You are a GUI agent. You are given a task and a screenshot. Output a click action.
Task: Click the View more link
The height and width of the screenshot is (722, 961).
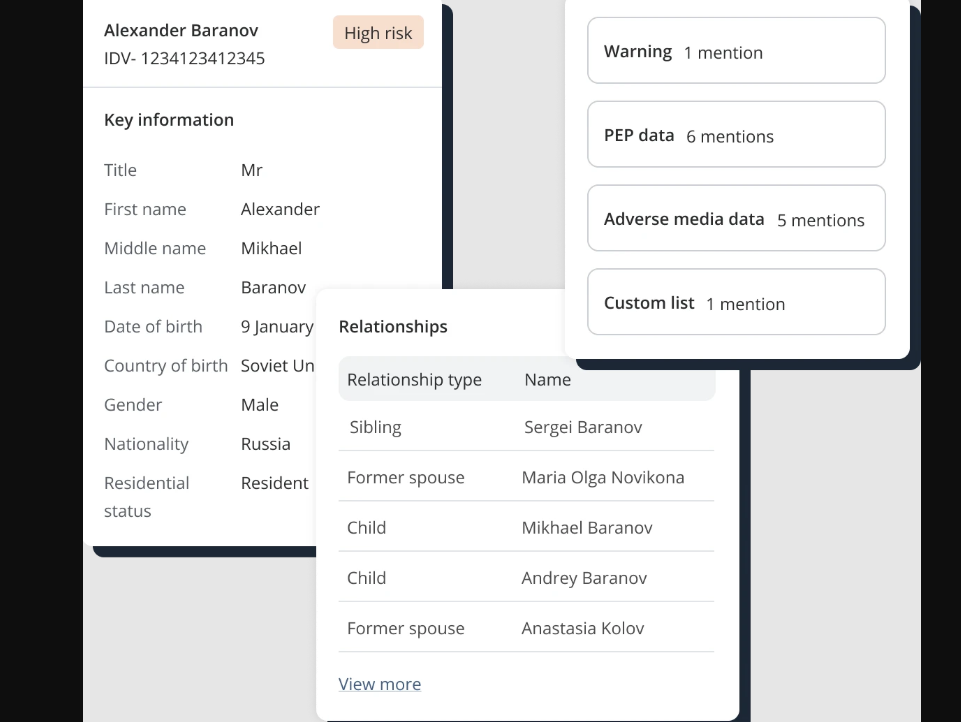379,684
